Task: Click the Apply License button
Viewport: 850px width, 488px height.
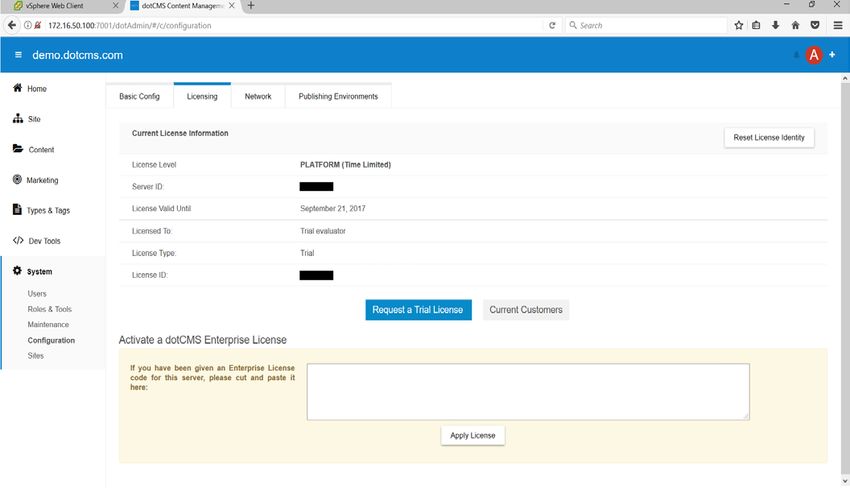Action: coord(473,435)
